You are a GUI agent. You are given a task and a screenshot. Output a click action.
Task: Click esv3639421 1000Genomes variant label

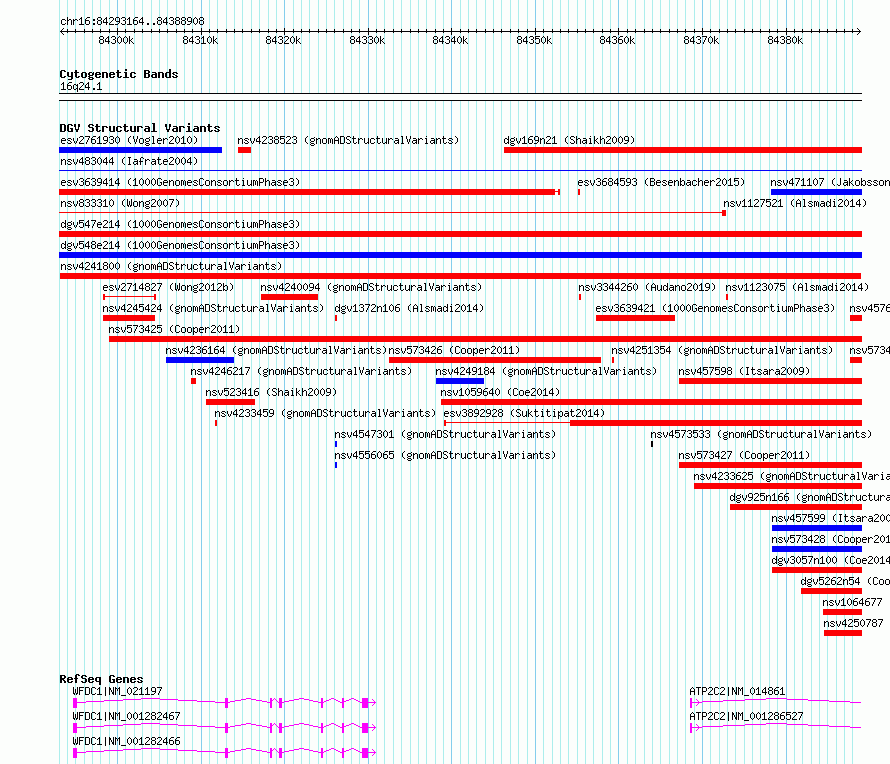click(x=715, y=308)
